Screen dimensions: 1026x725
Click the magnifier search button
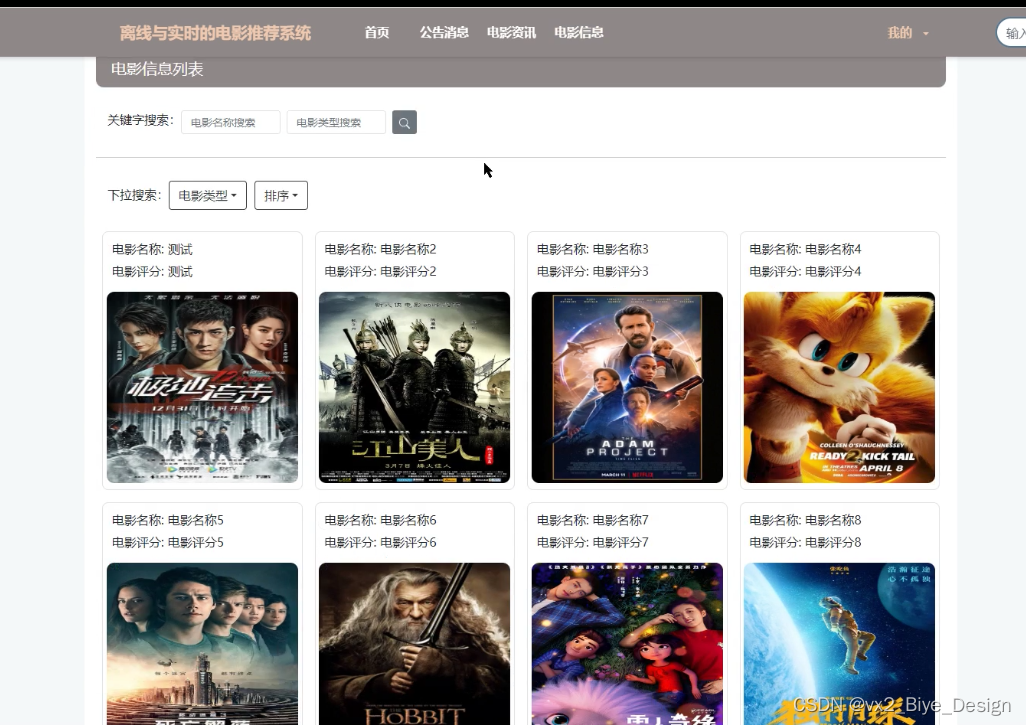pos(404,122)
